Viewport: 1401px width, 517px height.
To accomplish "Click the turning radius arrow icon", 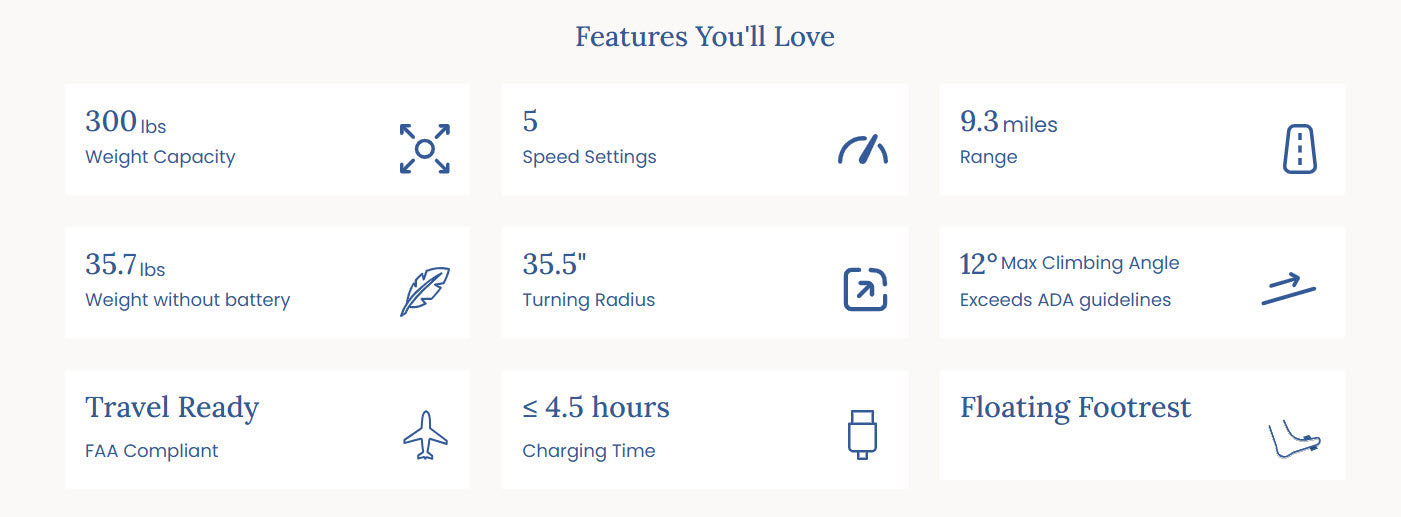I will 865,290.
